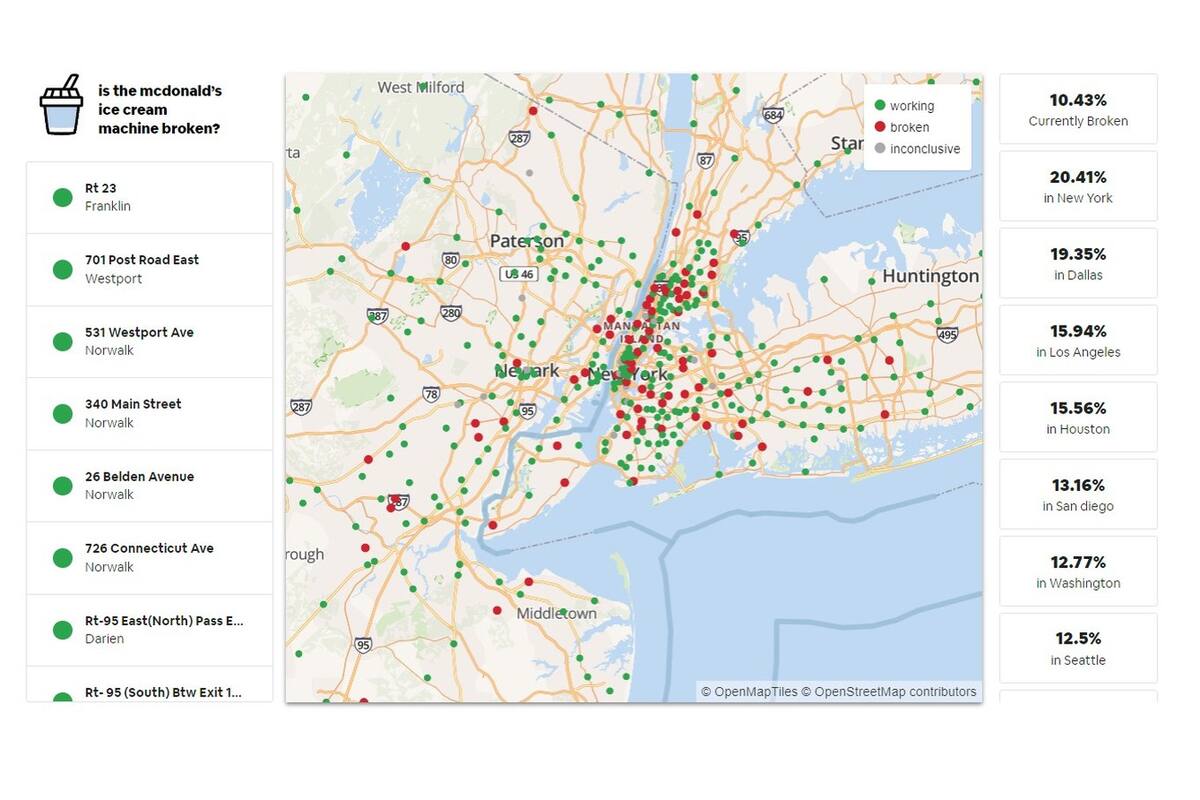The image size is (1200, 800).
Task: Select the 19.35% in Dallas card
Action: coord(1078,263)
